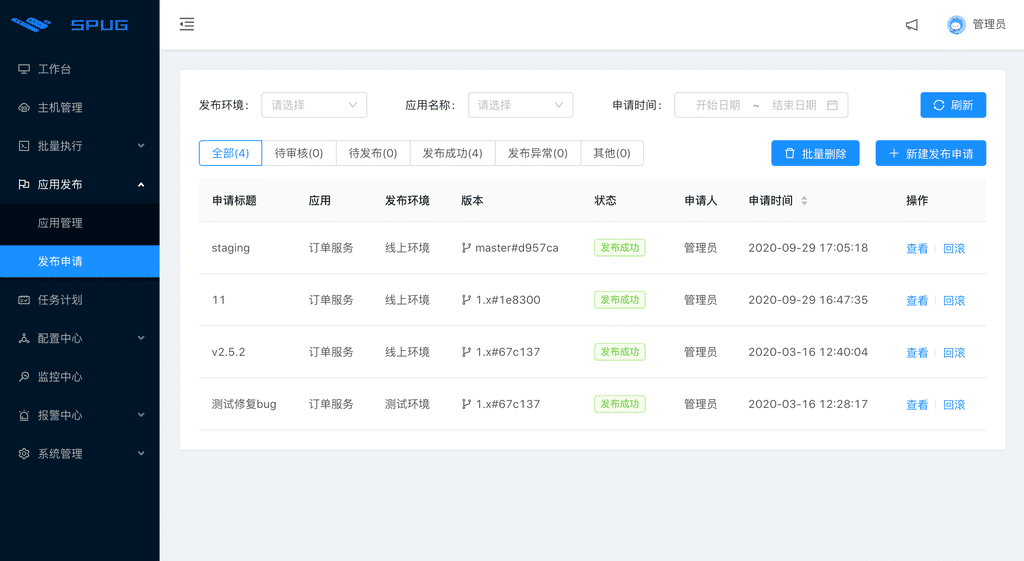1024x561 pixels.
Task: Switch to the 发布成功(4) tab
Action: point(452,153)
